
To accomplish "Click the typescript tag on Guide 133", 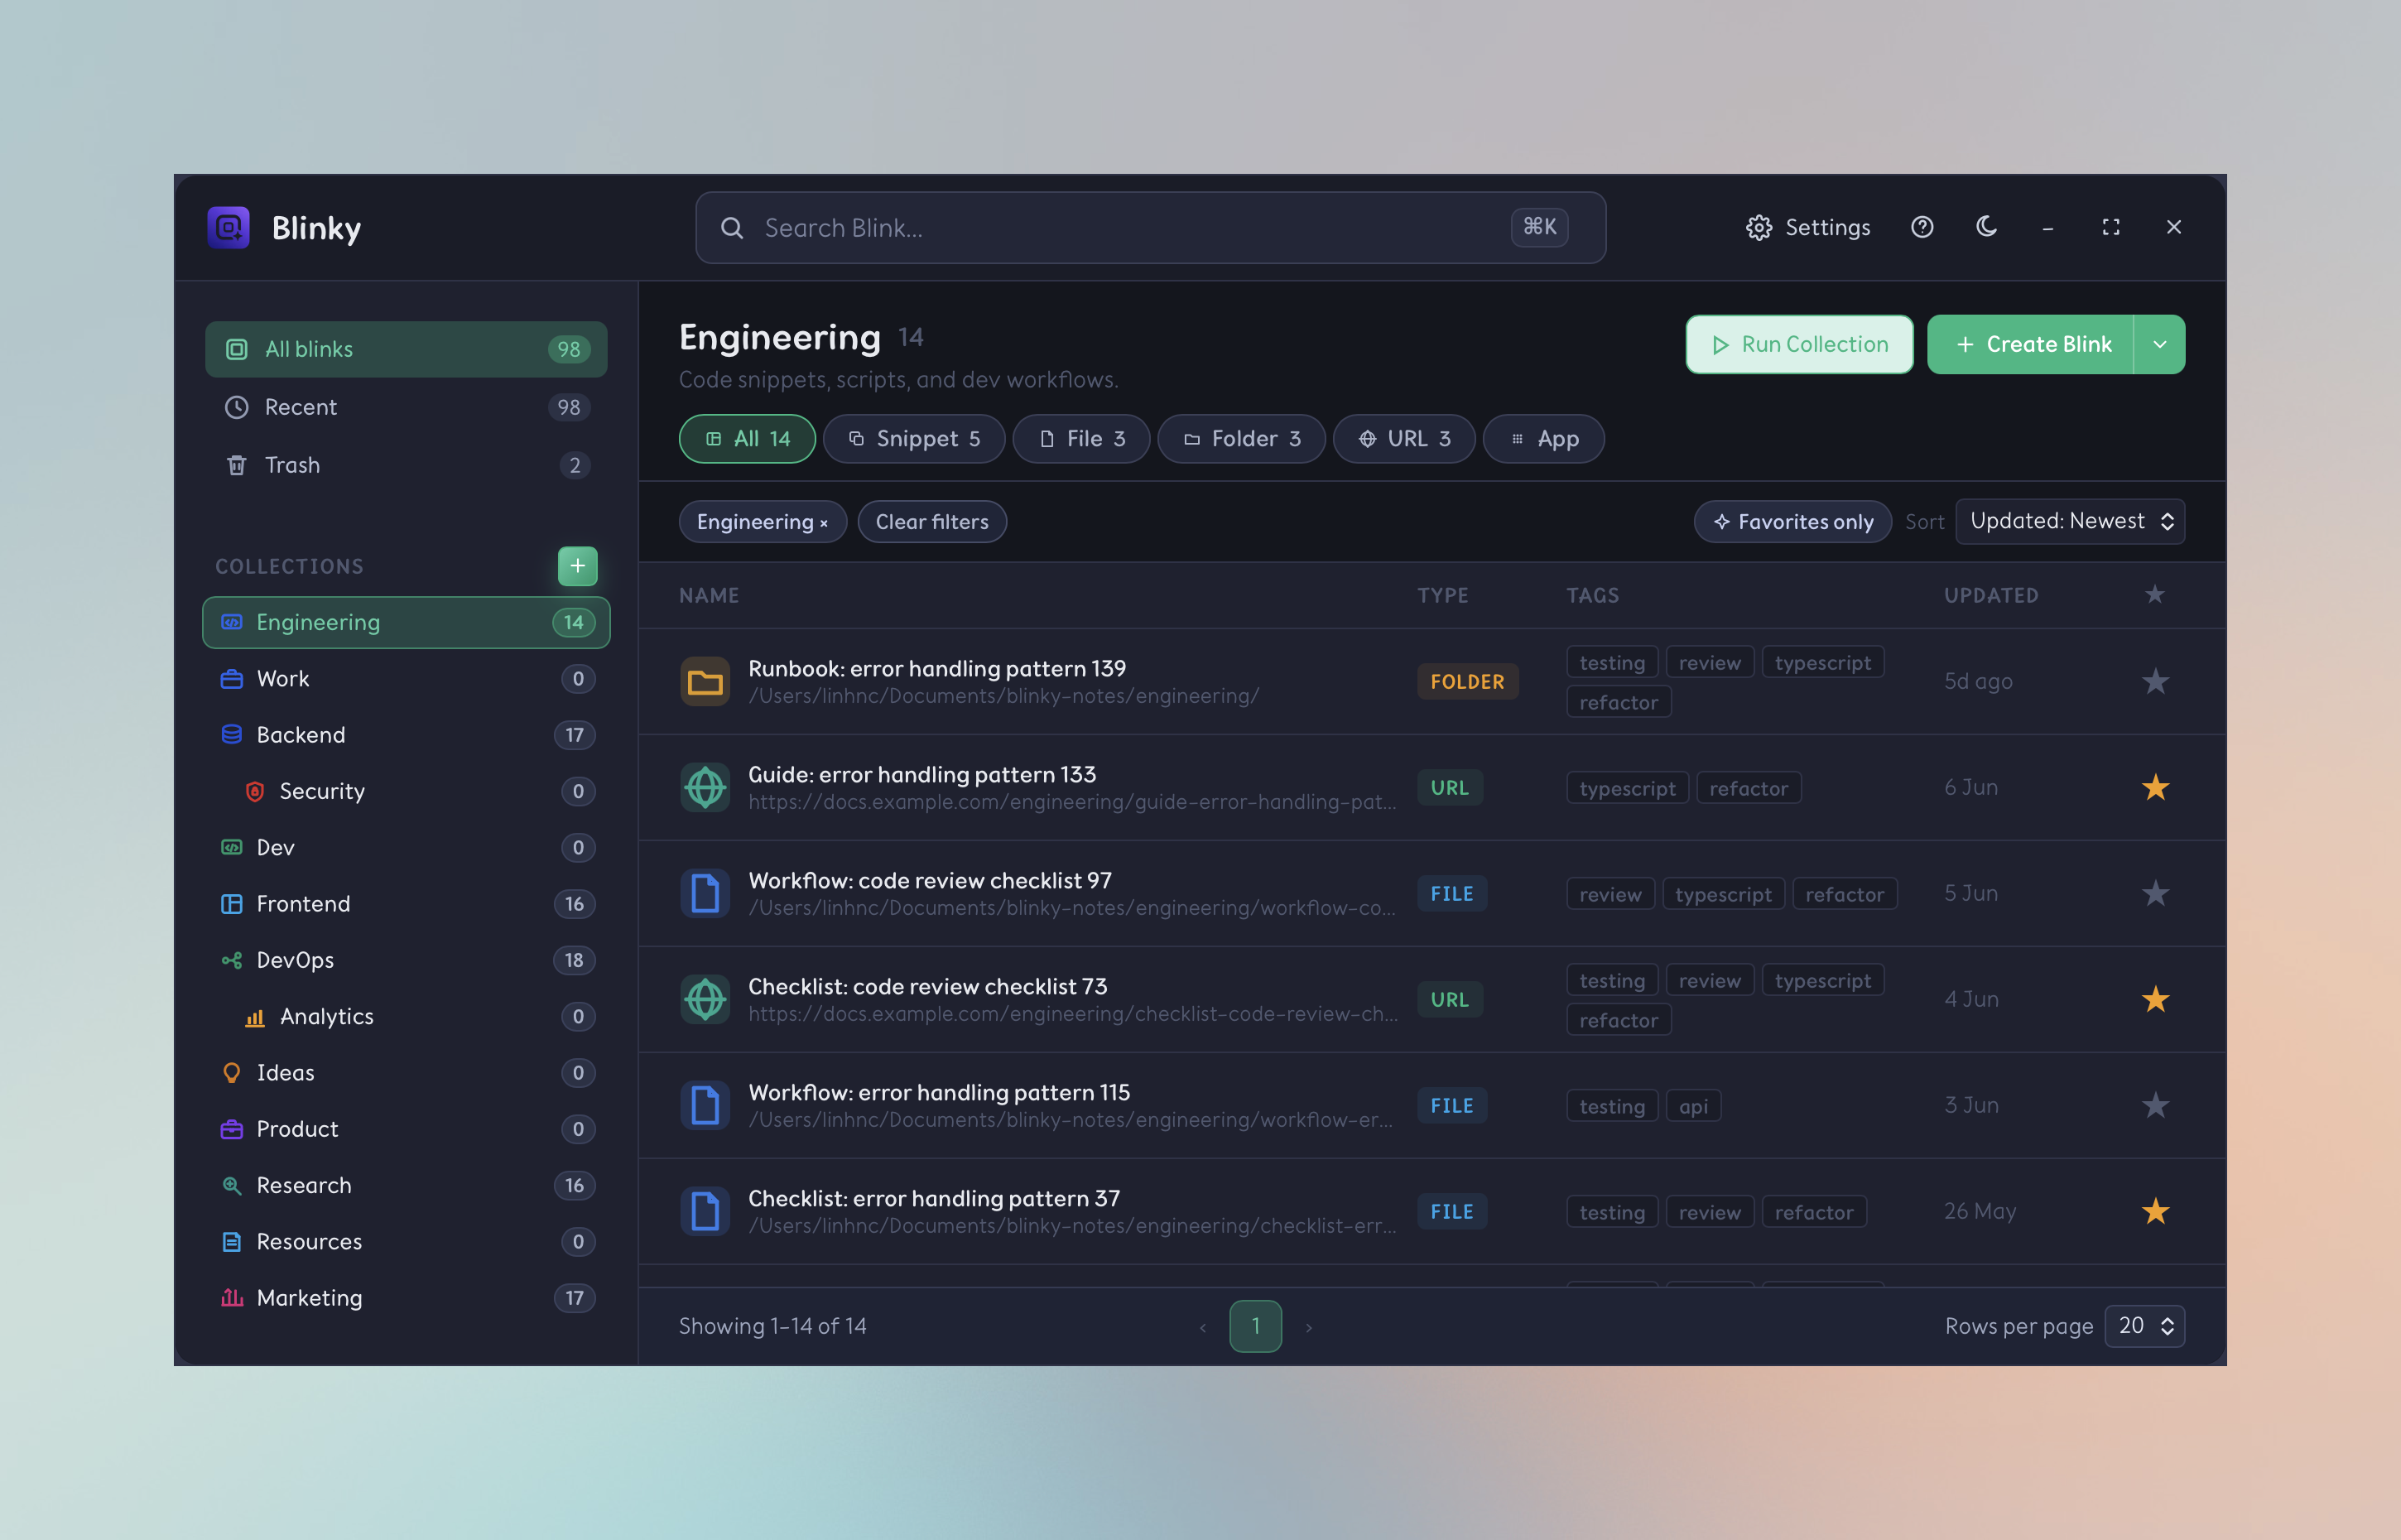I will click(x=1627, y=788).
